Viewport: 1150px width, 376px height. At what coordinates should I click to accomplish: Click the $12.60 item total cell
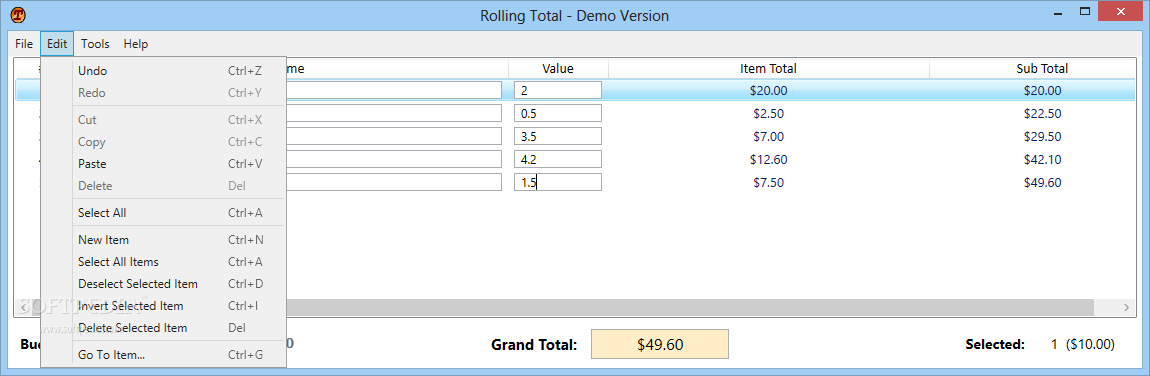(x=769, y=159)
